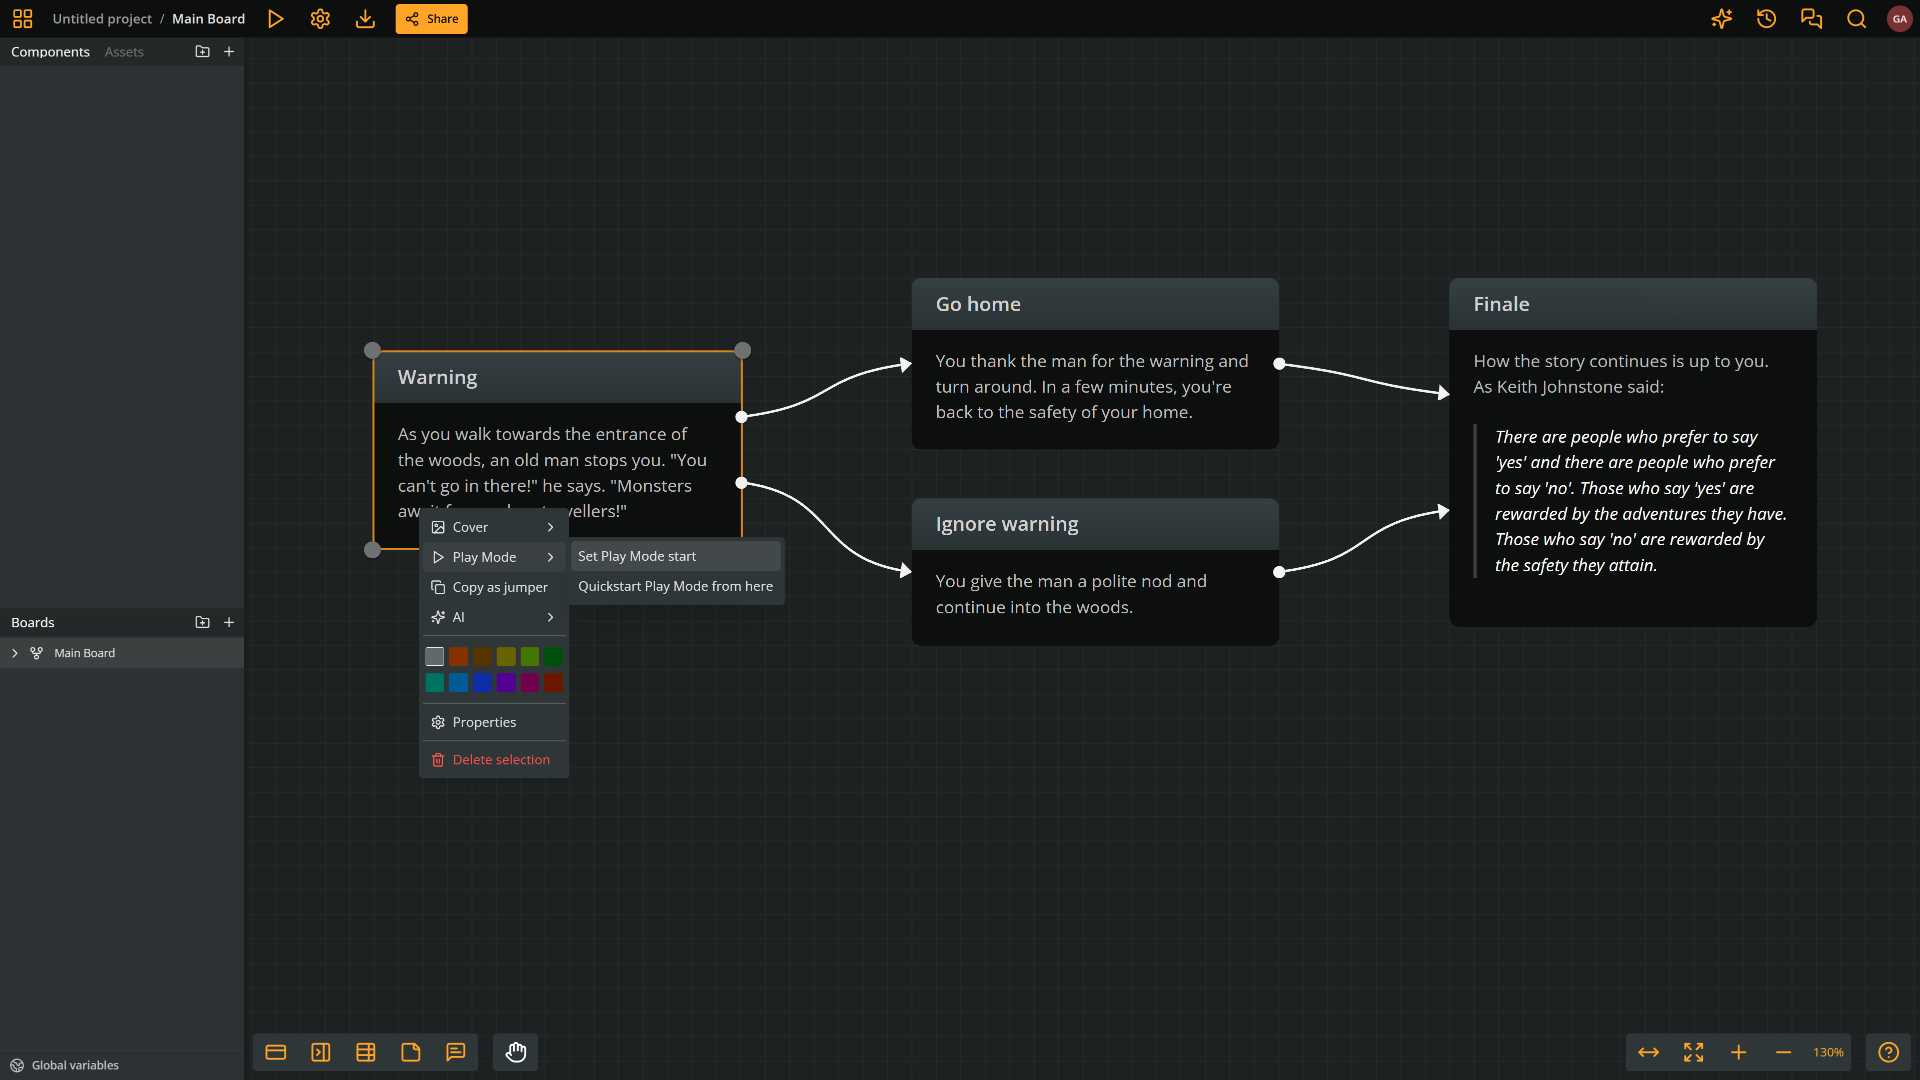Open the help question mark button
The width and height of the screenshot is (1920, 1080).
pyautogui.click(x=1888, y=1052)
